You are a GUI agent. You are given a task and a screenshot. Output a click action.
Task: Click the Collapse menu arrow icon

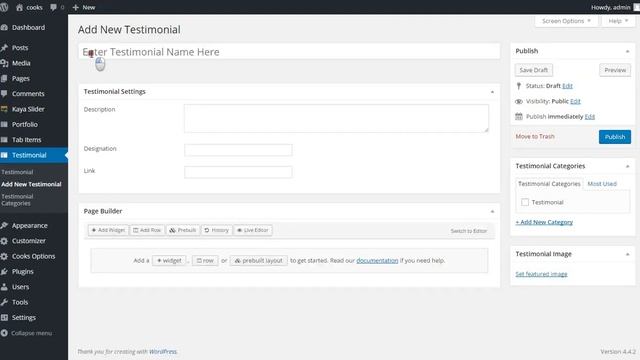(x=4, y=333)
